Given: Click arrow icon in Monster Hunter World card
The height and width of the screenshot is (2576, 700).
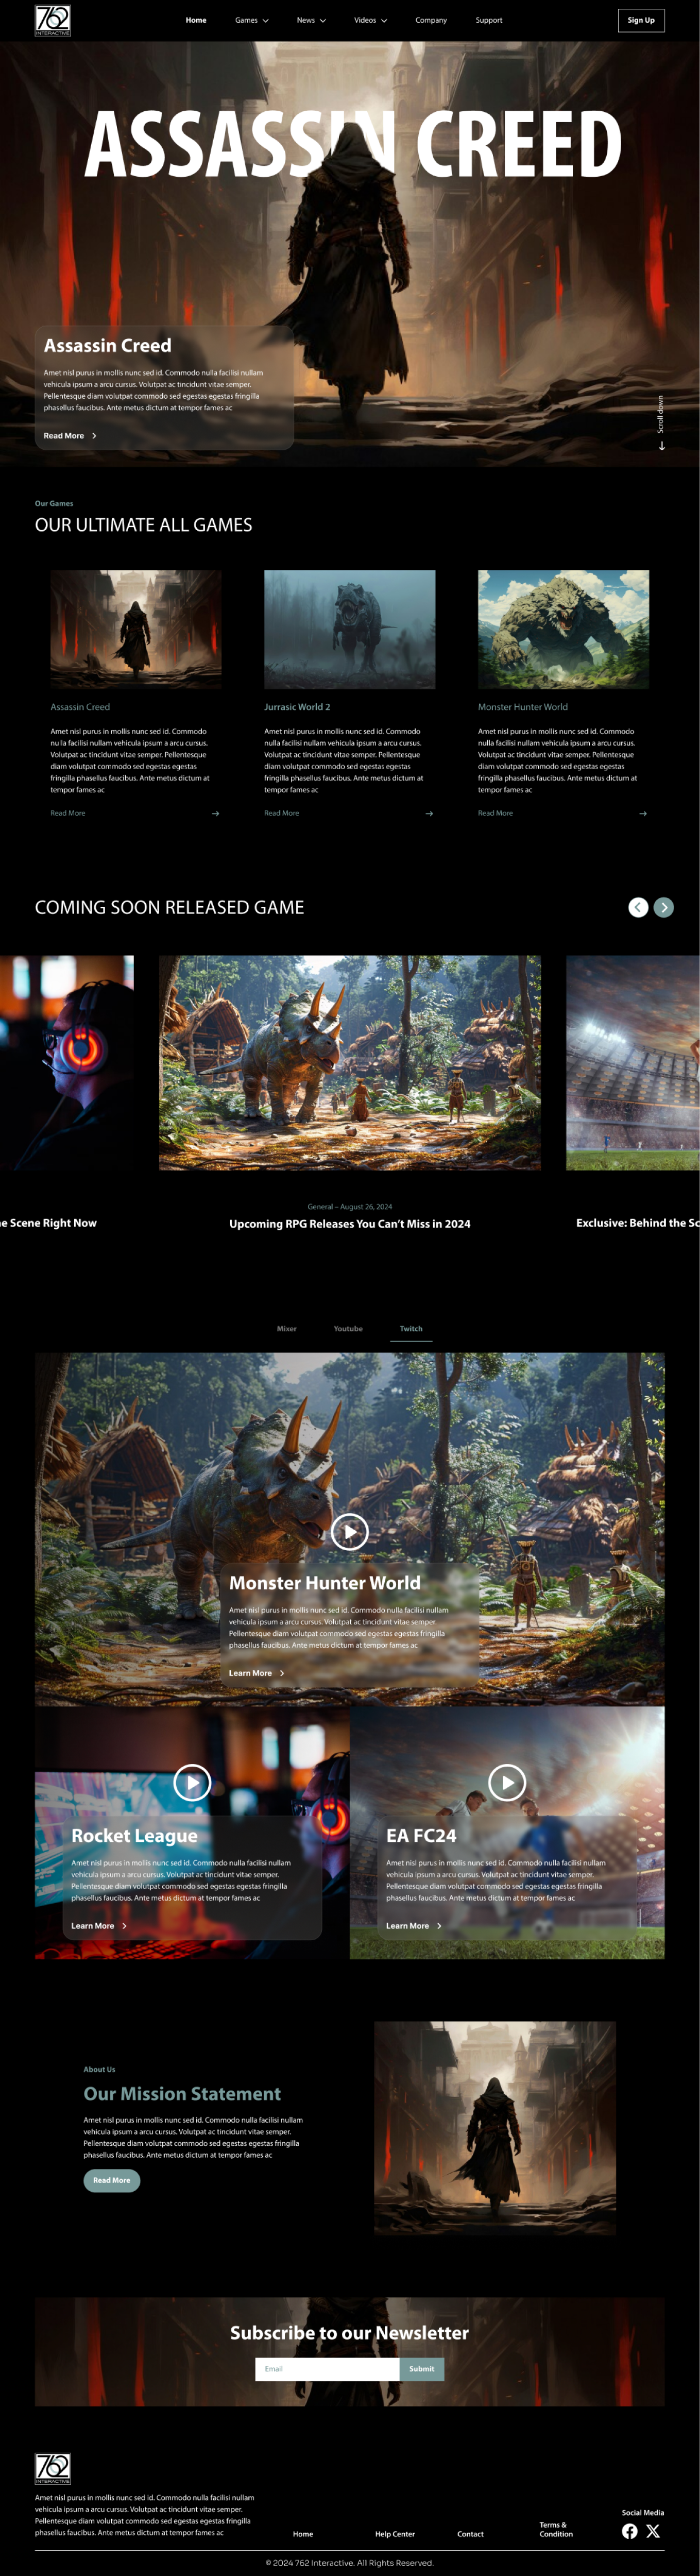Looking at the screenshot, I should pos(643,813).
